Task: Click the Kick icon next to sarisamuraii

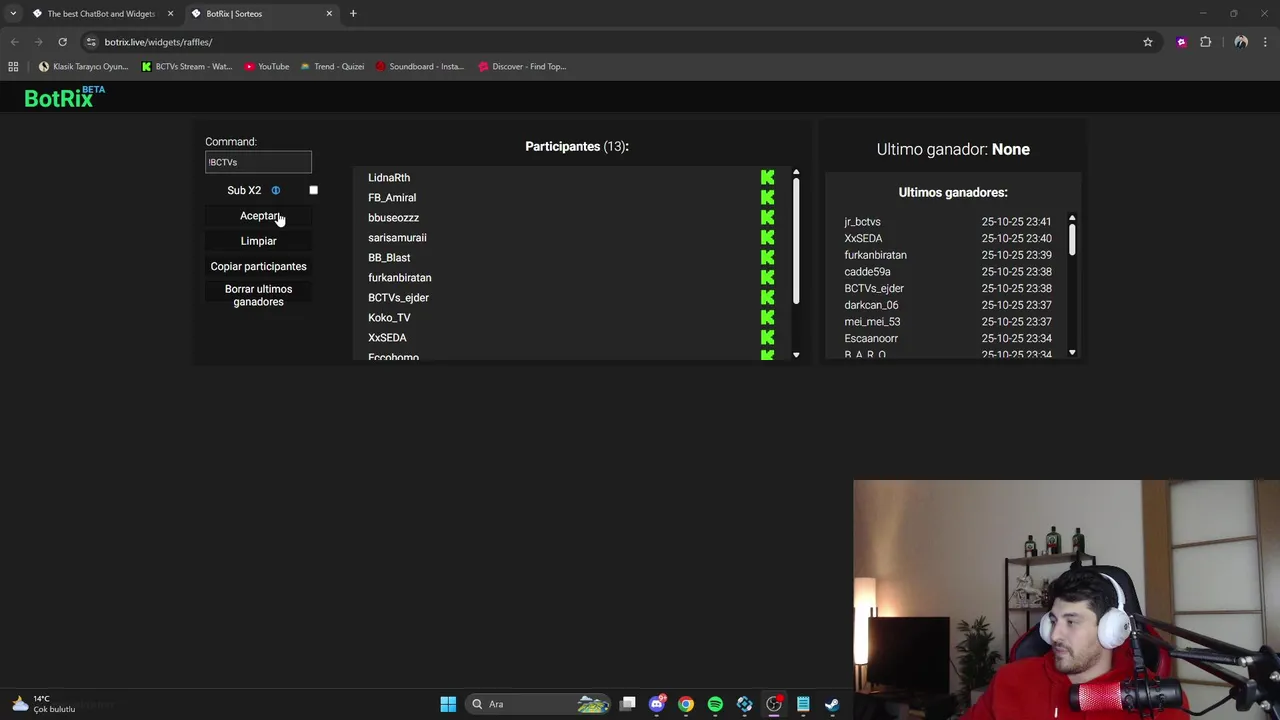Action: [x=767, y=237]
